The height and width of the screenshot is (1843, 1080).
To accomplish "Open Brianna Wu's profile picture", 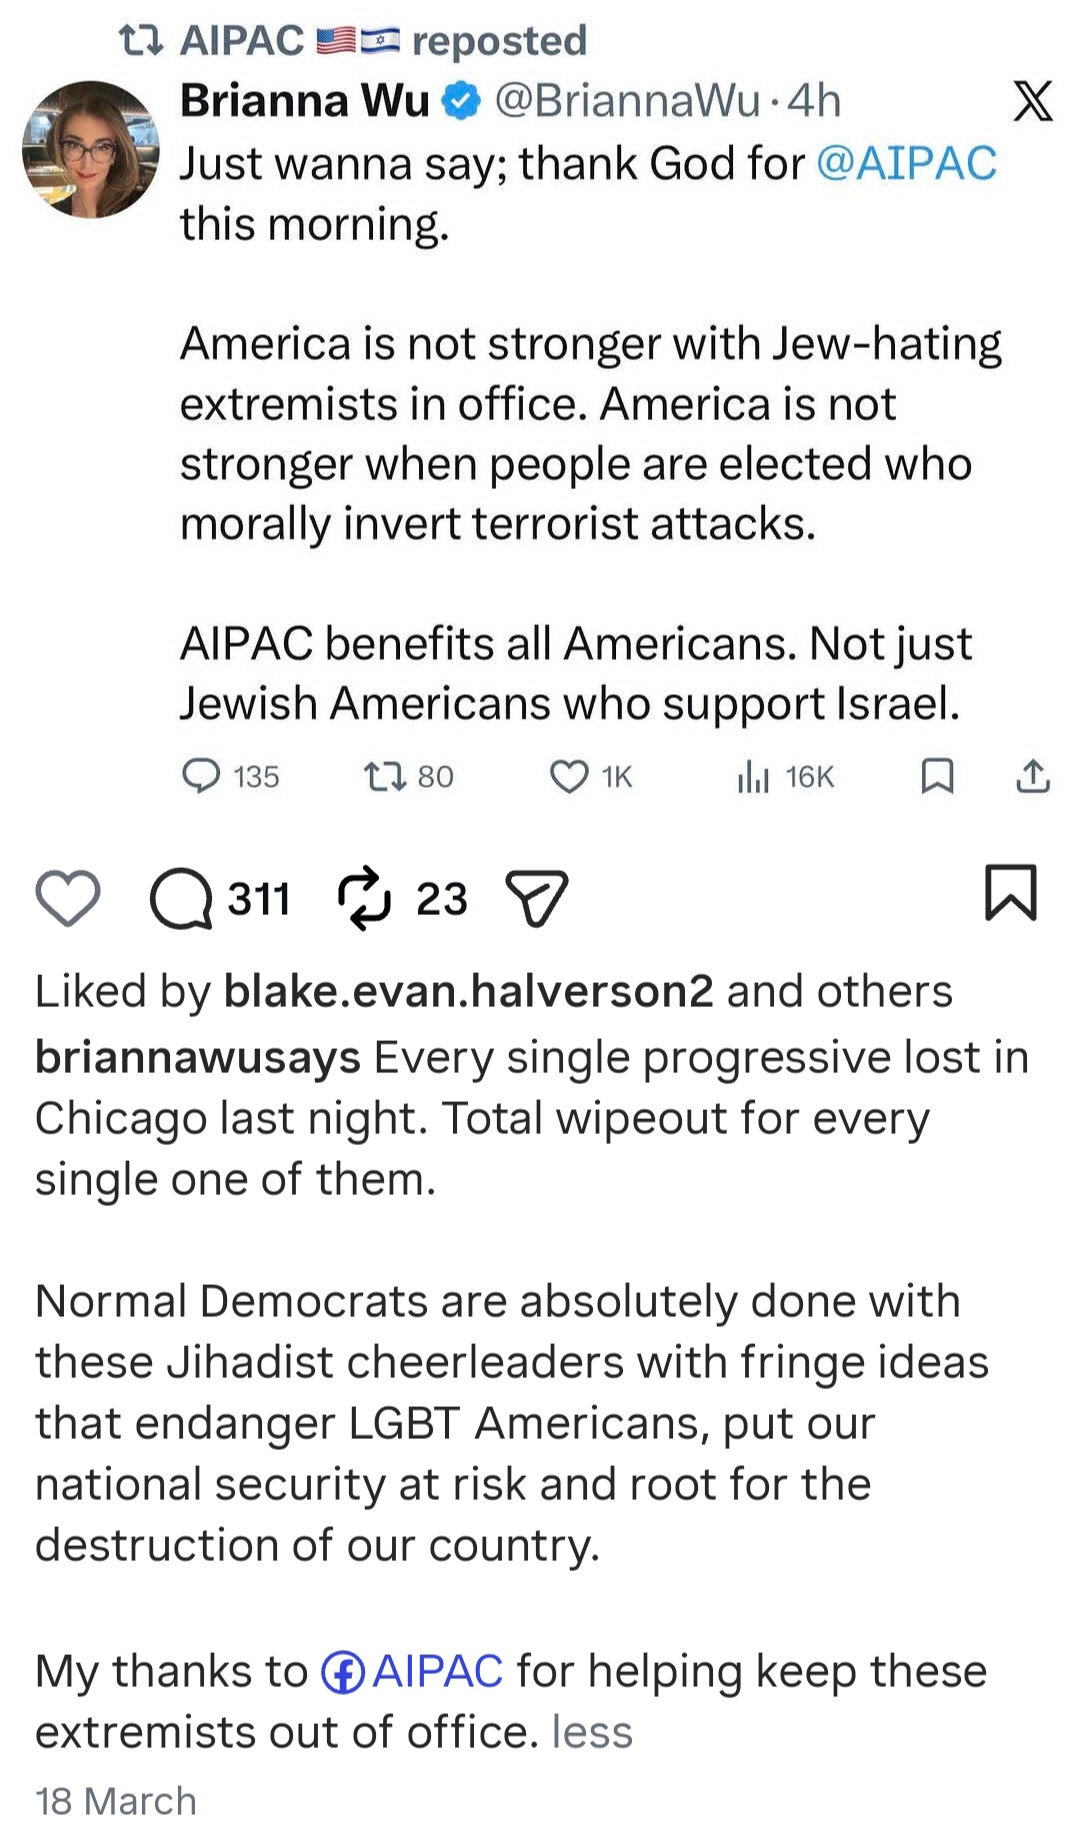I will (x=91, y=149).
